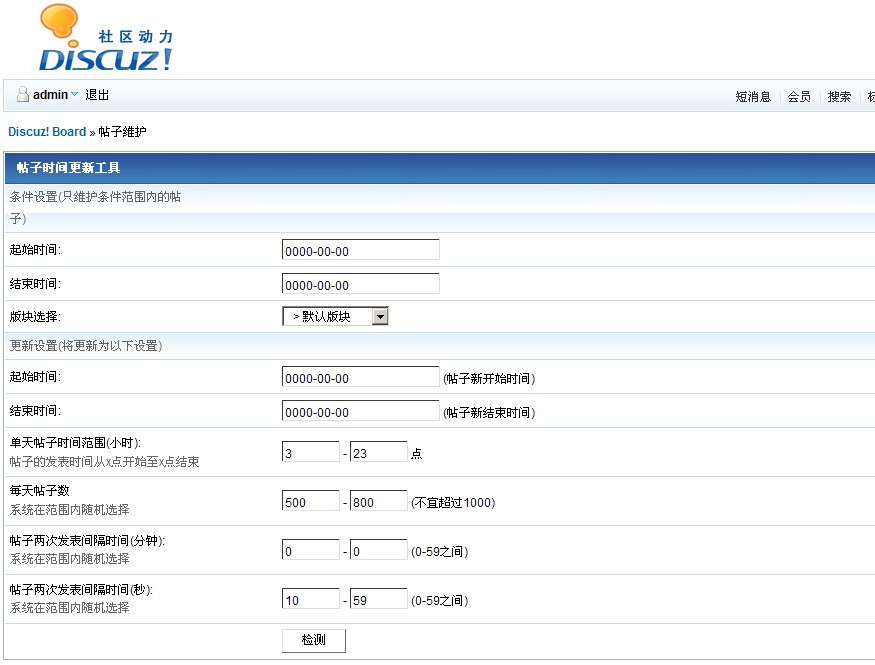This screenshot has height=665, width=875.
Task: Click the minimum daily posts field 500
Action: tap(311, 501)
